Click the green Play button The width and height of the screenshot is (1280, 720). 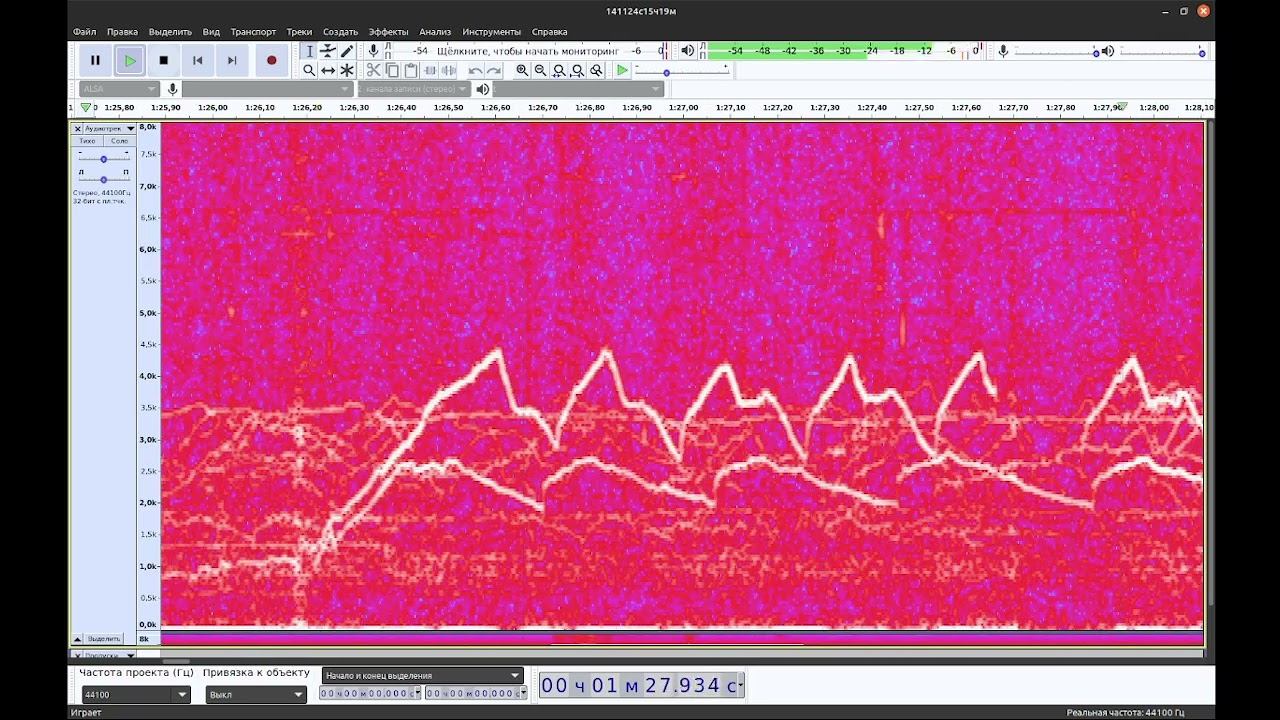129,60
